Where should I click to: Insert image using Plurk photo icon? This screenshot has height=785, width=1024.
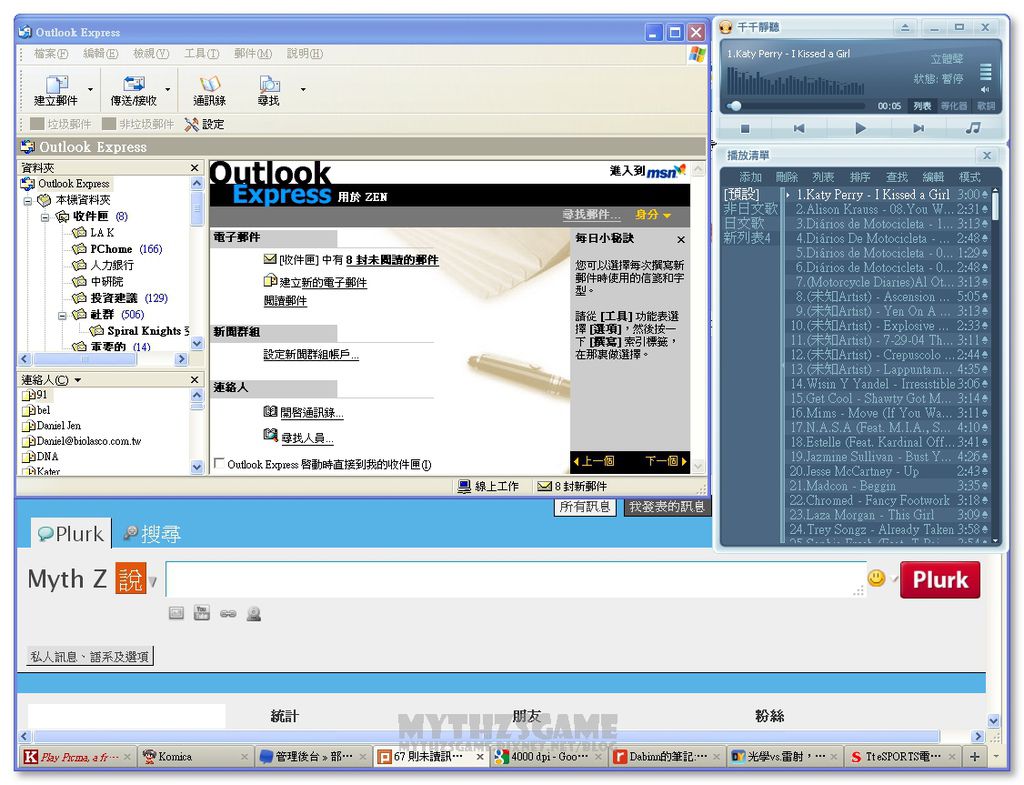point(176,613)
